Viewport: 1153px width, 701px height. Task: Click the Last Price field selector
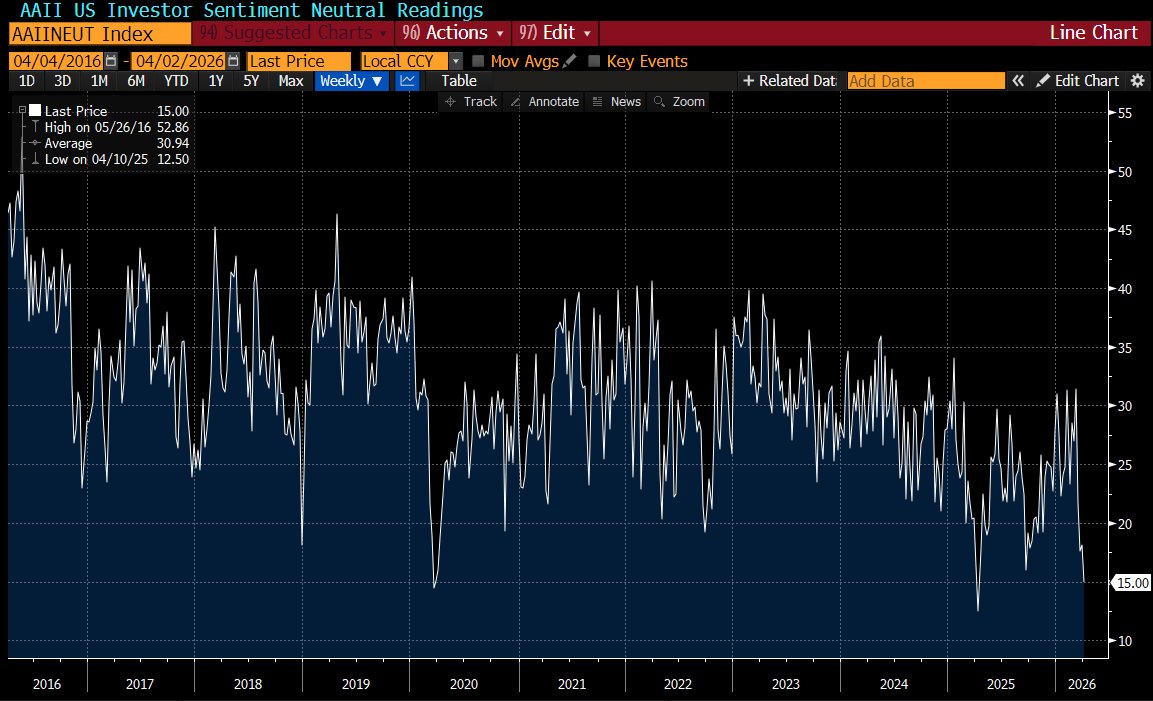point(299,61)
